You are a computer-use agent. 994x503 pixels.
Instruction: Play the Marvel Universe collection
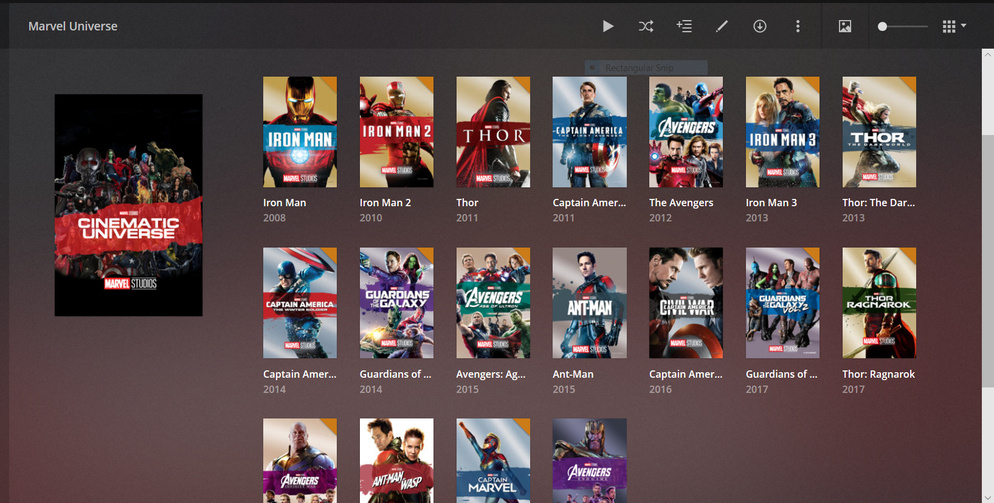(608, 26)
